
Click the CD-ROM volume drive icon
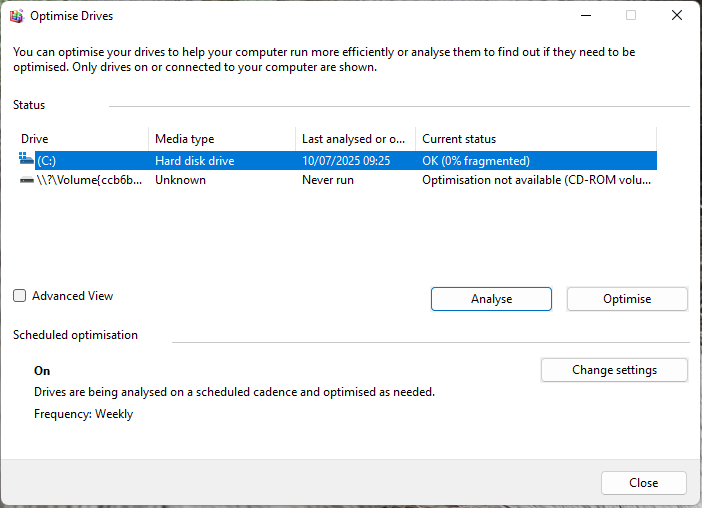click(x=26, y=180)
